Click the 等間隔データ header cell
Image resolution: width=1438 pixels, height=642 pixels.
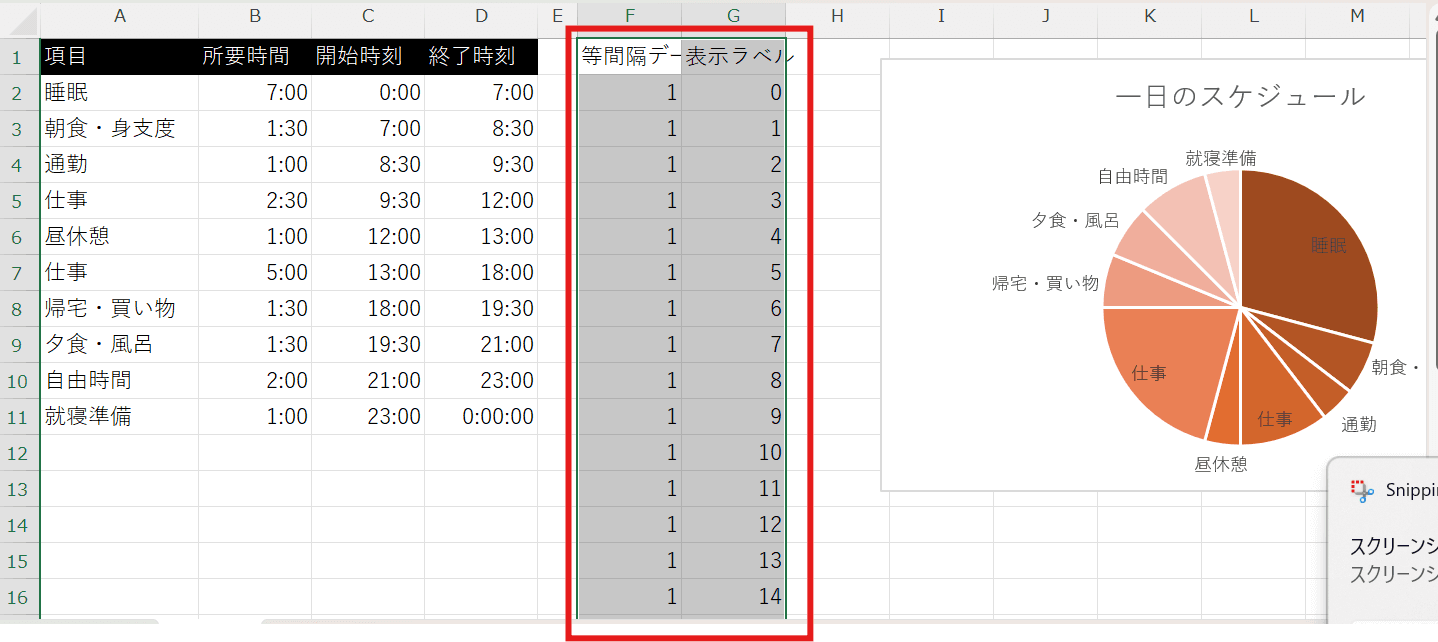(x=629, y=57)
